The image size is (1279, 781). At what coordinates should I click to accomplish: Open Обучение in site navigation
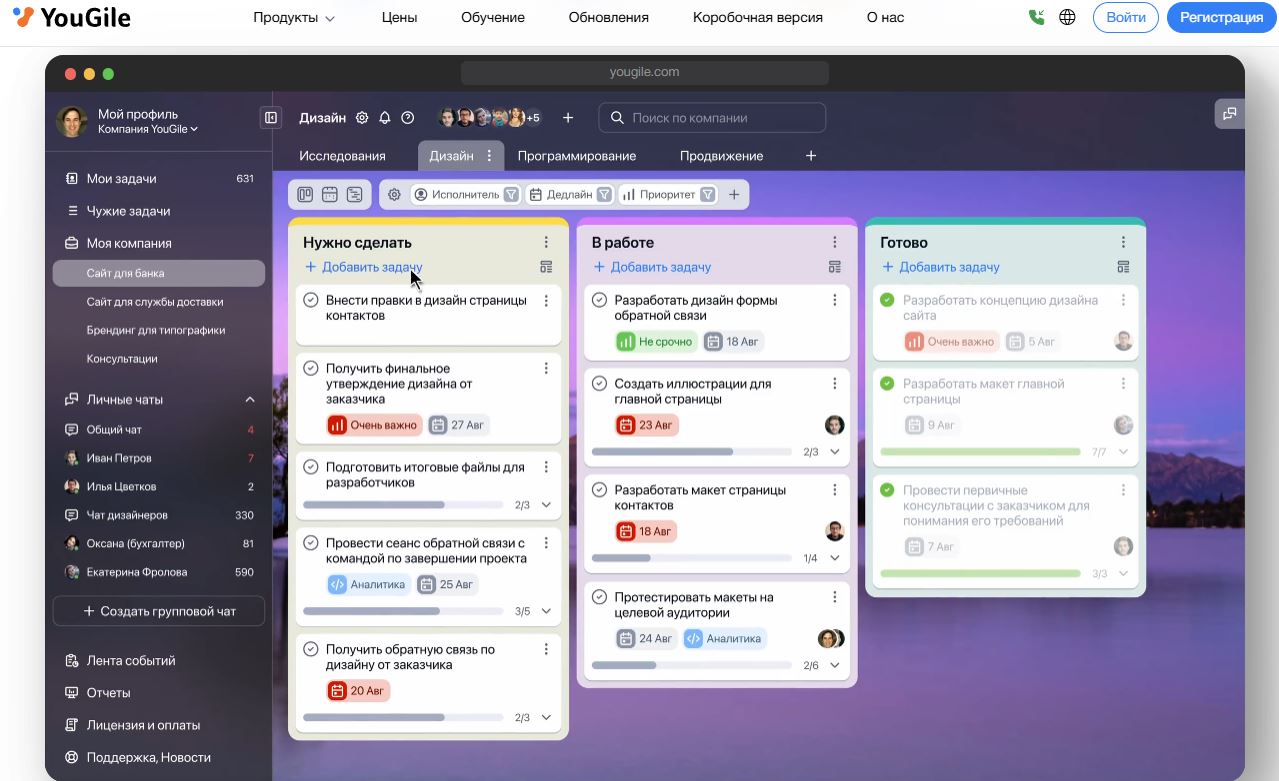pos(493,17)
